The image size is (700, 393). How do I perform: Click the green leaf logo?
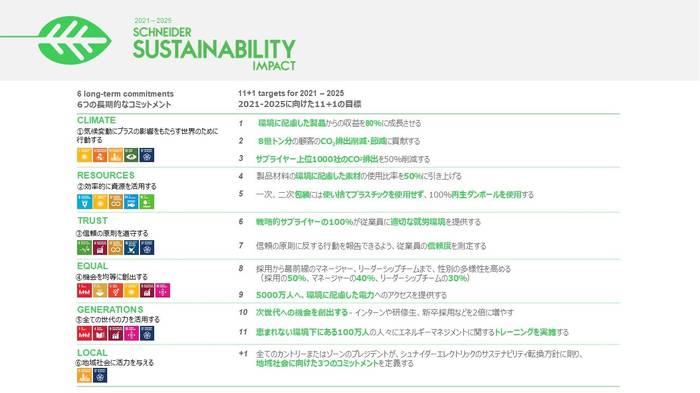[74, 40]
